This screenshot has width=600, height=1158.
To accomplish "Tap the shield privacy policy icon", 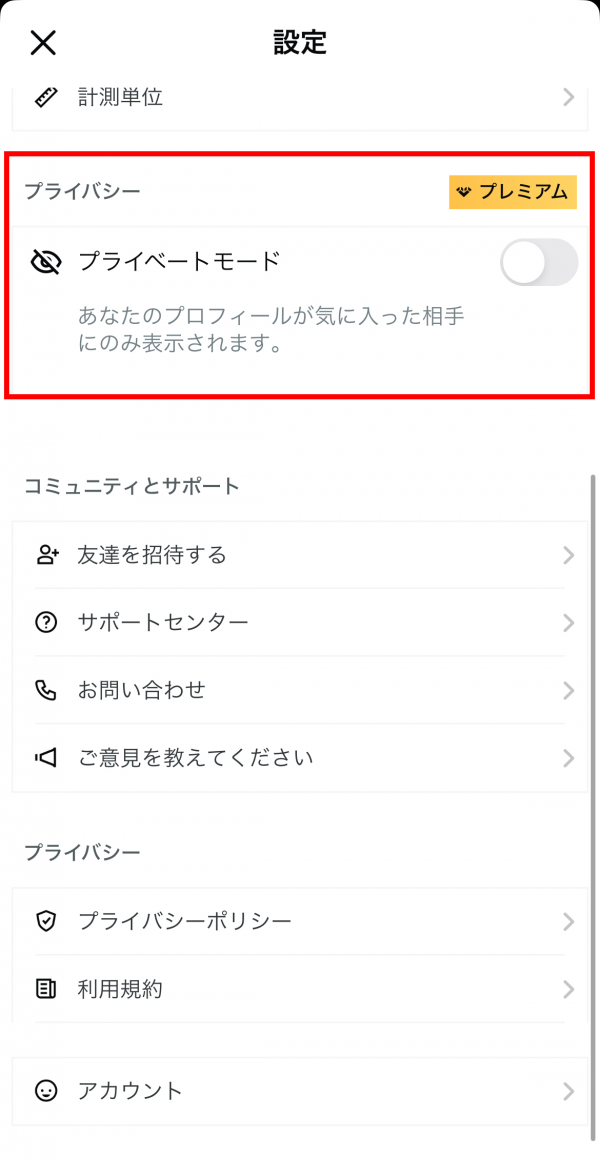I will [x=46, y=921].
